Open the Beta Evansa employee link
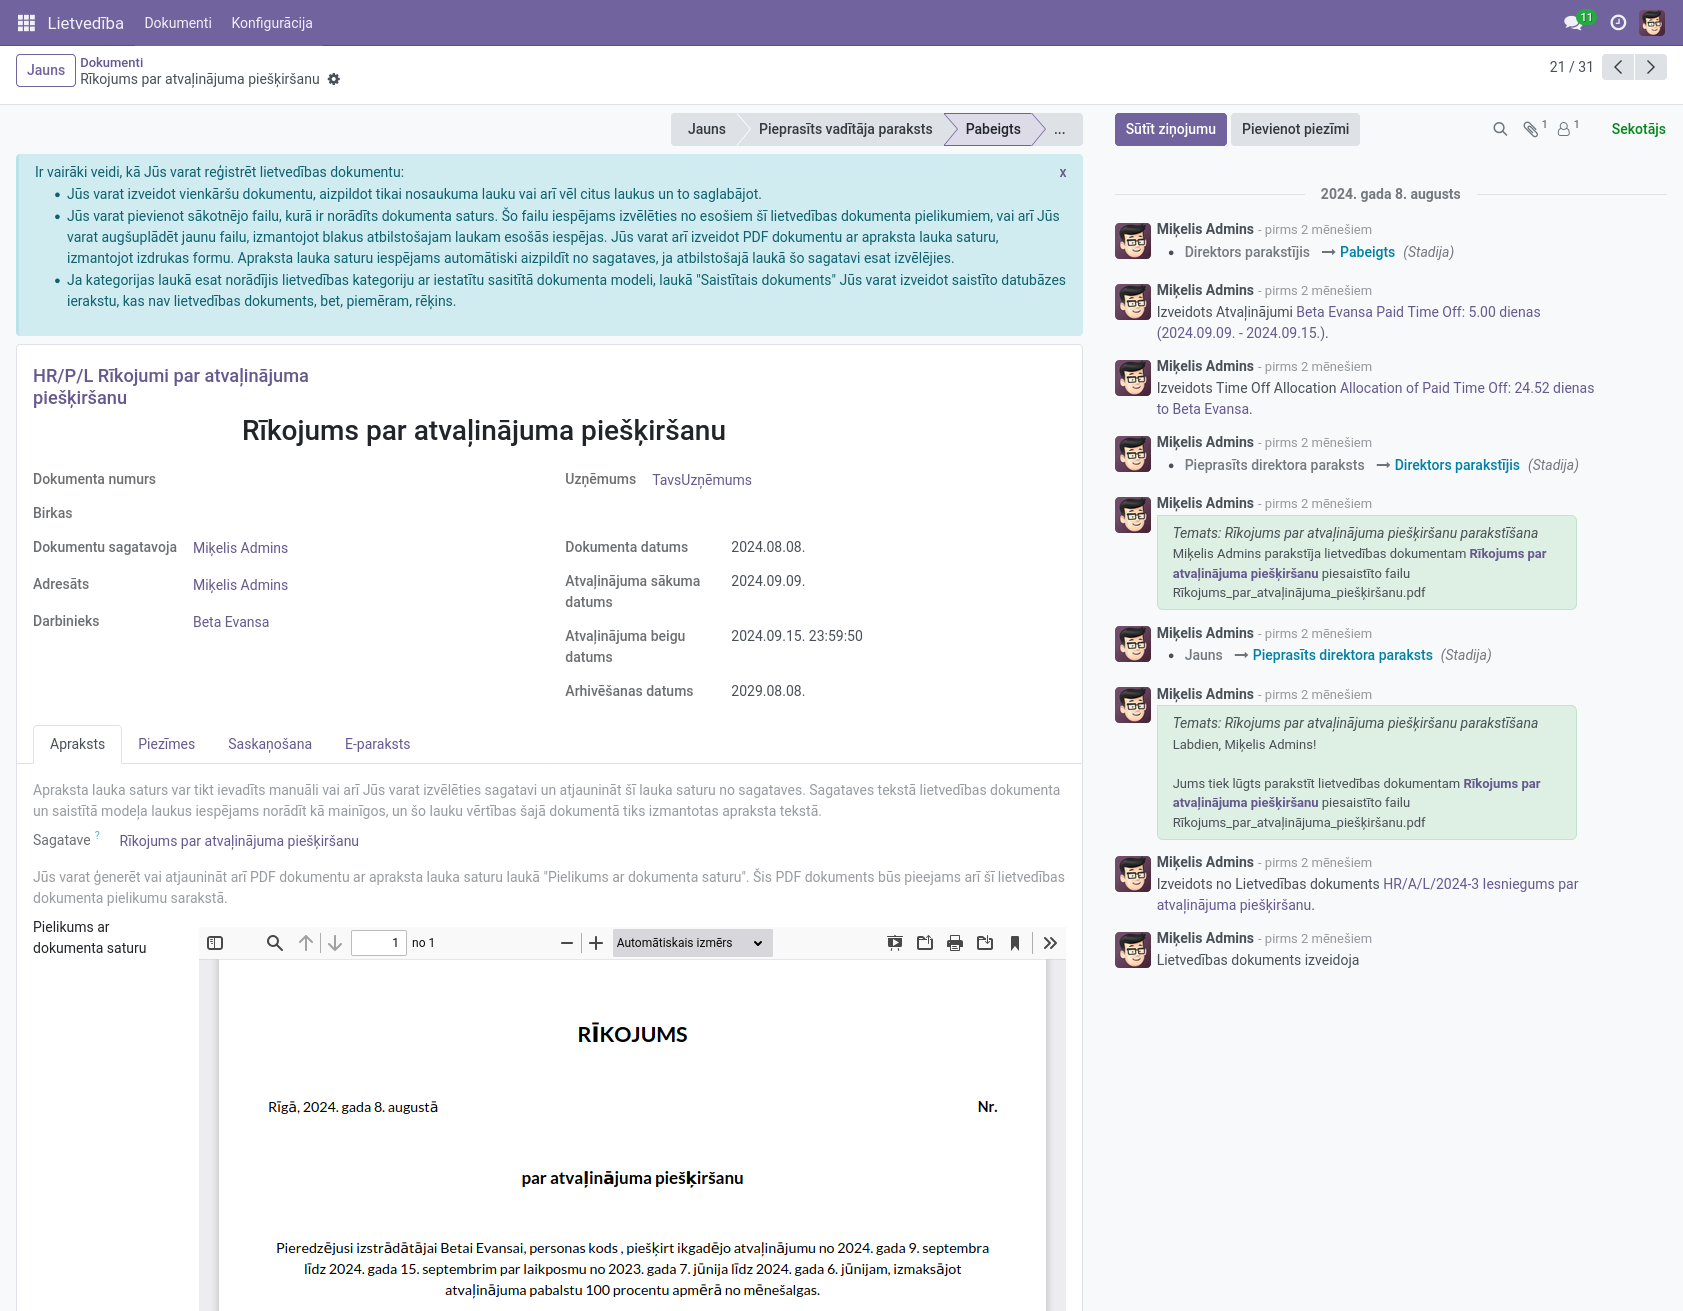1683x1311 pixels. tap(231, 622)
